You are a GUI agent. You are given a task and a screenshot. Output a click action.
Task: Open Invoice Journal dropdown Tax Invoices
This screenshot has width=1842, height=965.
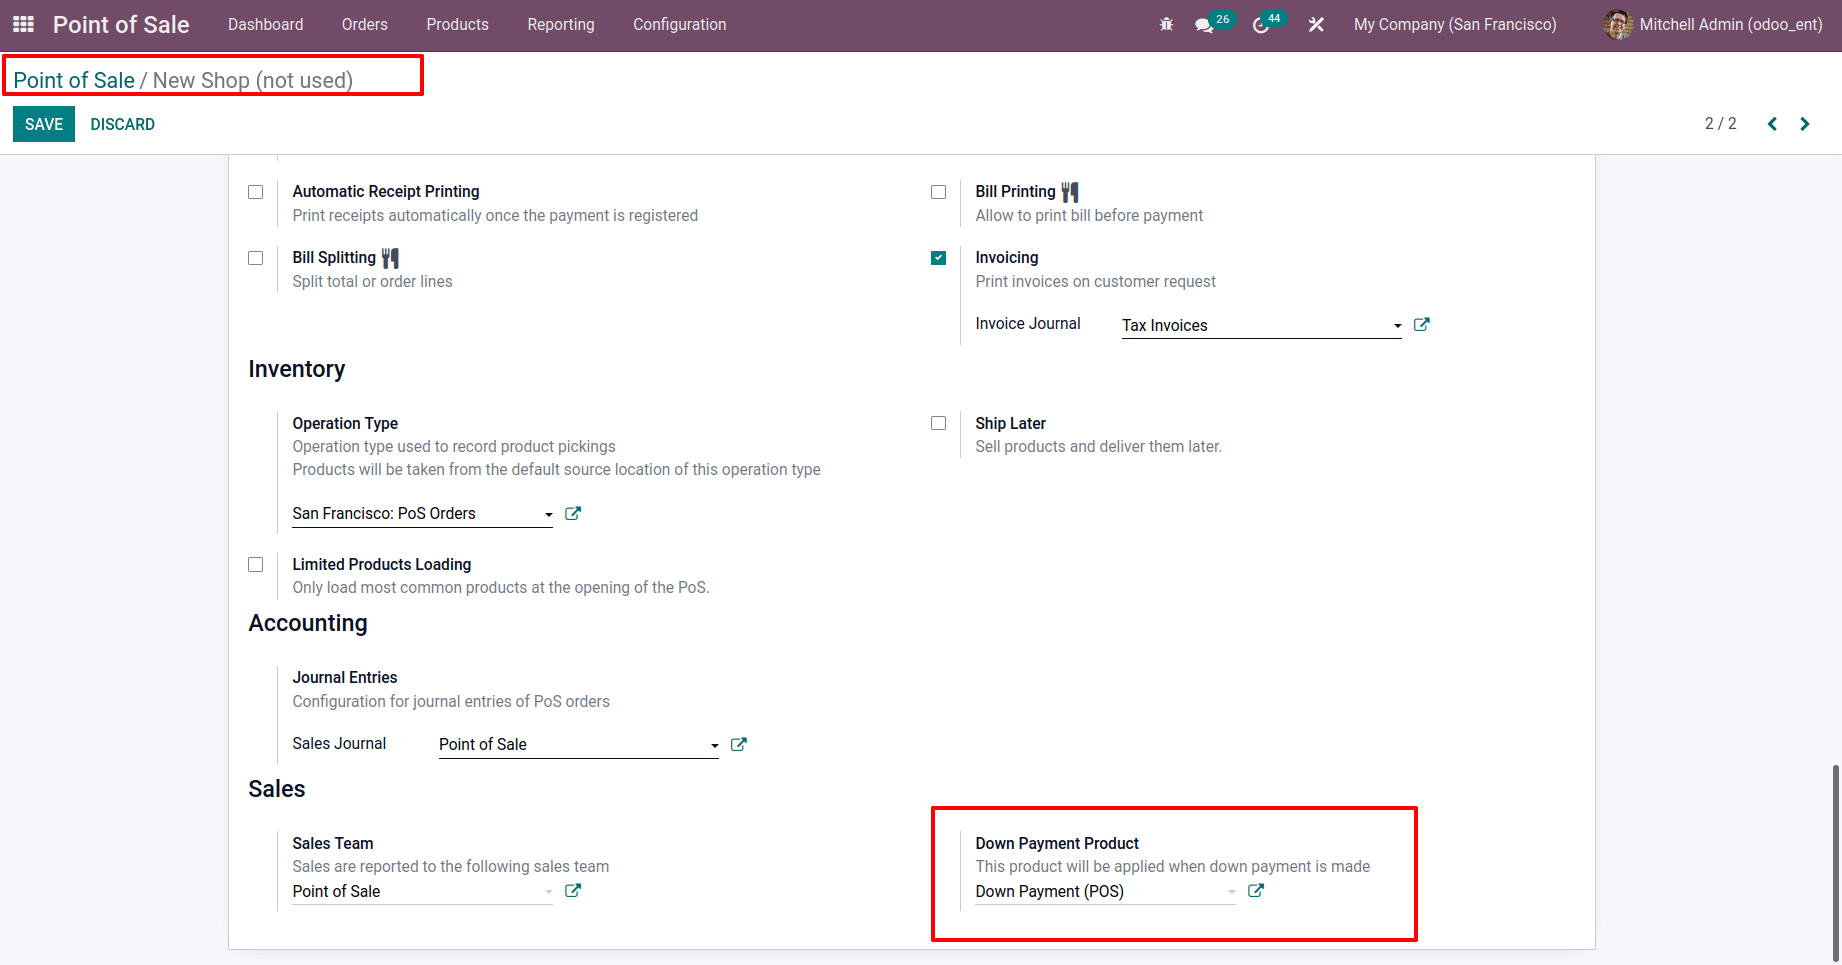(x=1261, y=326)
